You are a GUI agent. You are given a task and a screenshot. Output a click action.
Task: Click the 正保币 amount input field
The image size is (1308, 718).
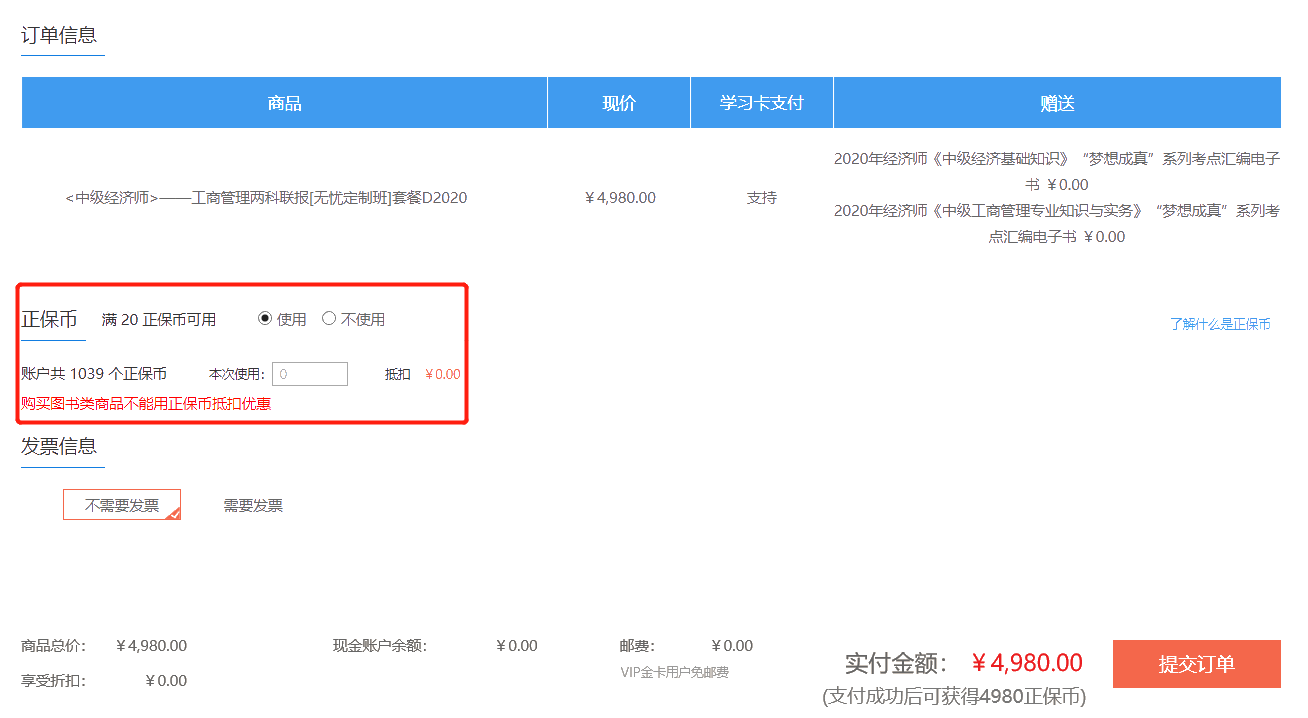pos(310,373)
